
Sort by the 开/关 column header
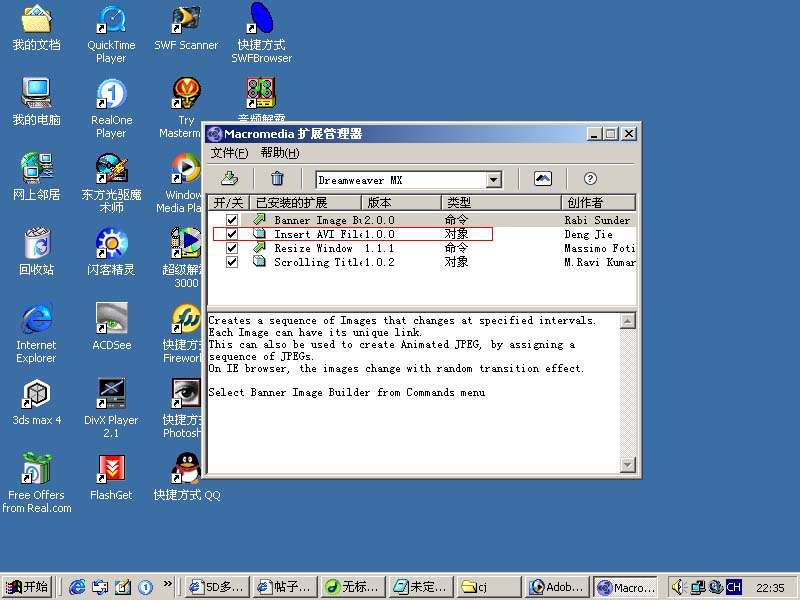point(228,203)
